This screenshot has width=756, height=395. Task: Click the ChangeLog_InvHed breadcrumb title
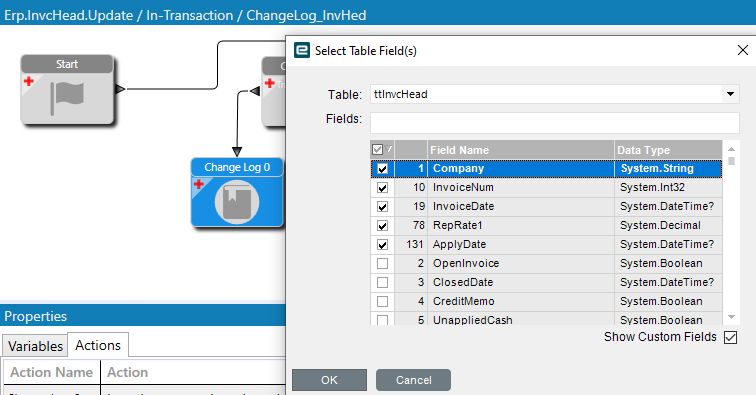pyautogui.click(x=306, y=15)
